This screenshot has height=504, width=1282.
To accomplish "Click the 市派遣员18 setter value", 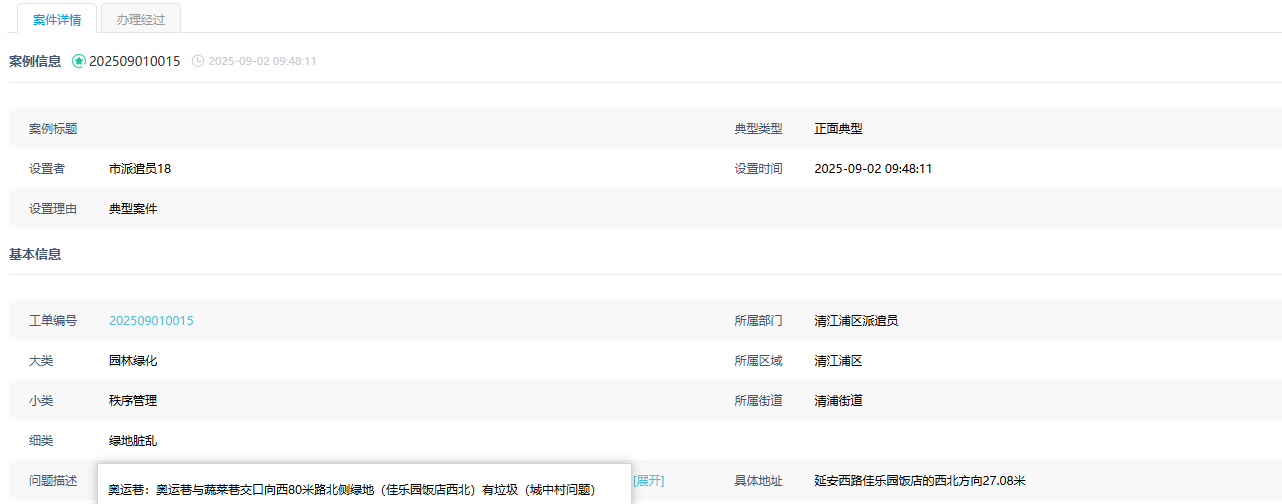I will click(140, 169).
